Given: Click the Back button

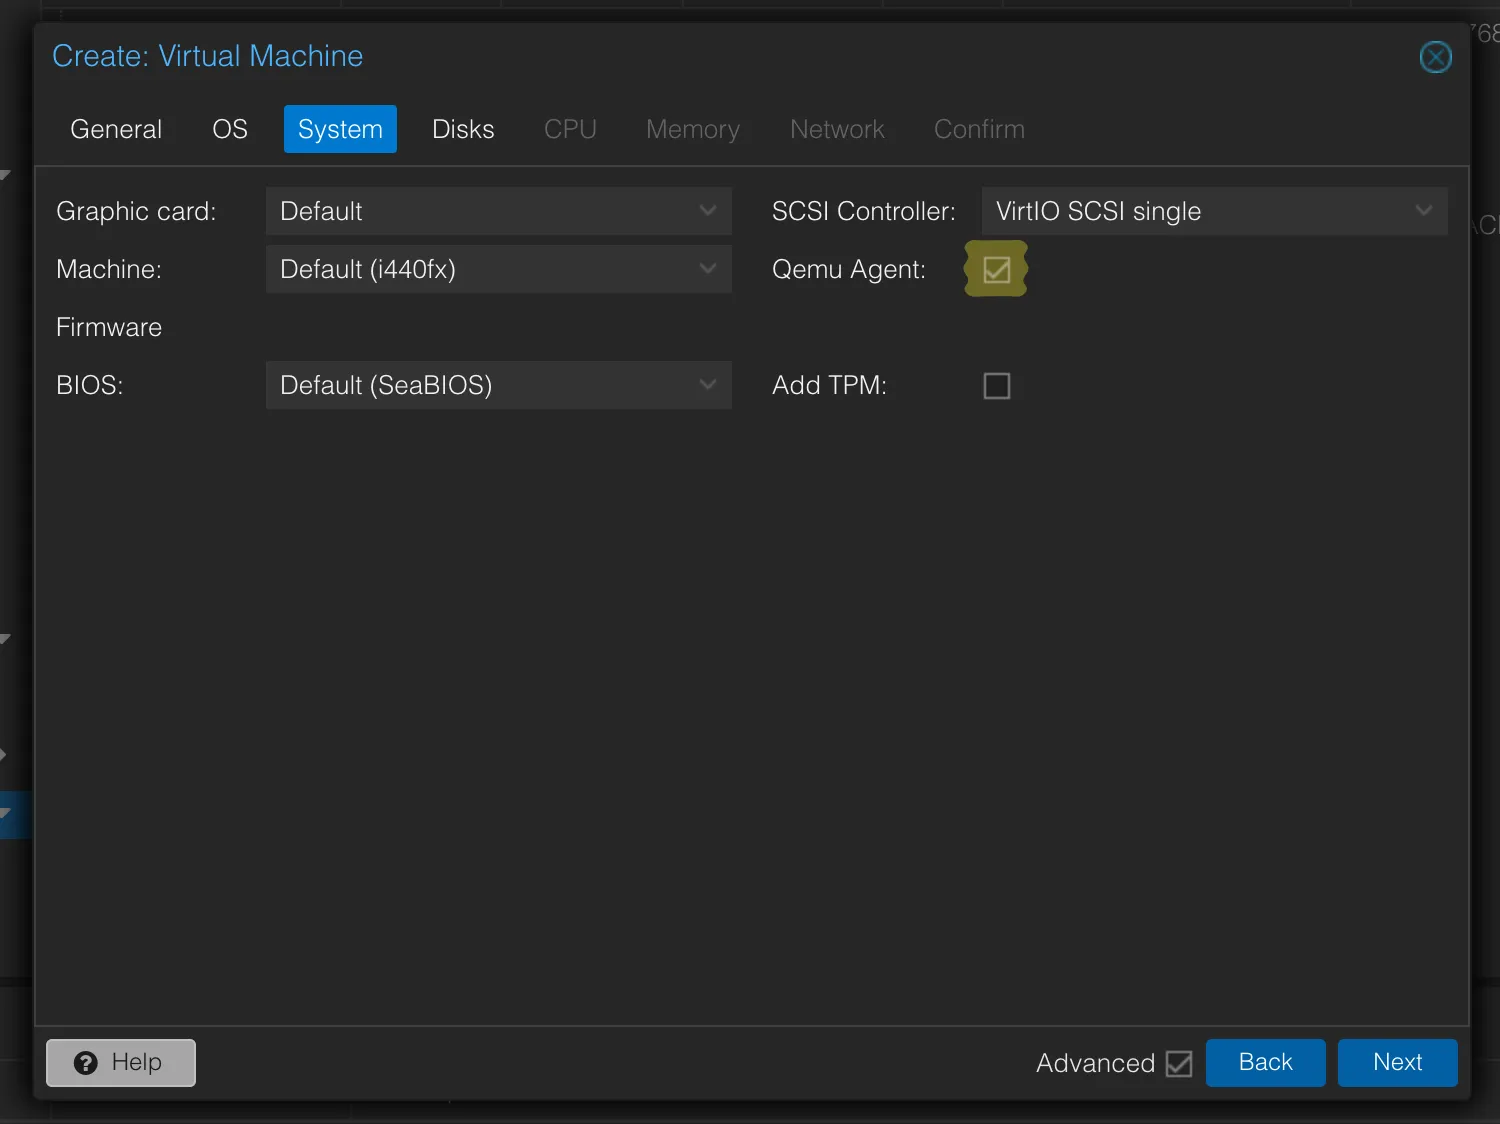Looking at the screenshot, I should point(1265,1062).
